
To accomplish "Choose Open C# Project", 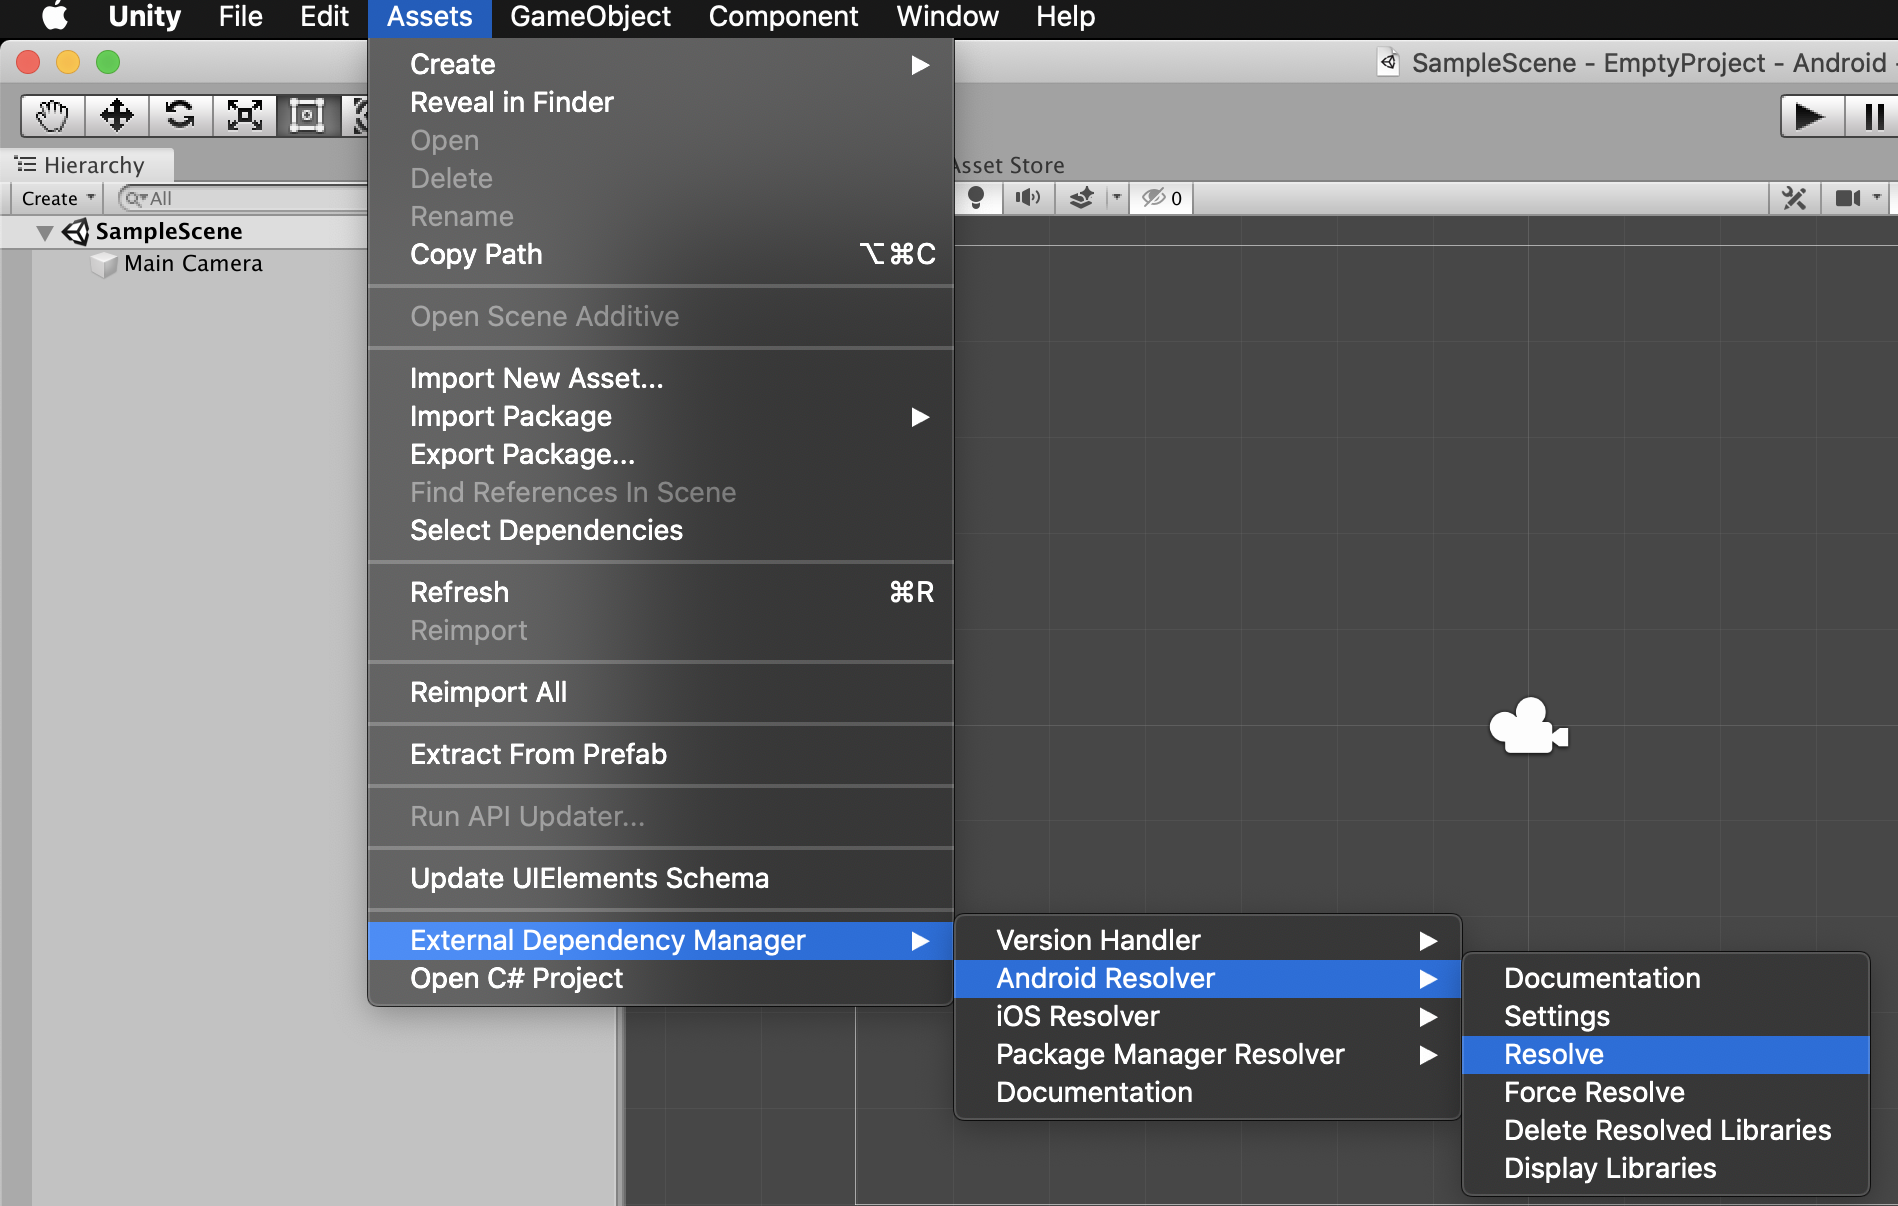I will 660,978.
